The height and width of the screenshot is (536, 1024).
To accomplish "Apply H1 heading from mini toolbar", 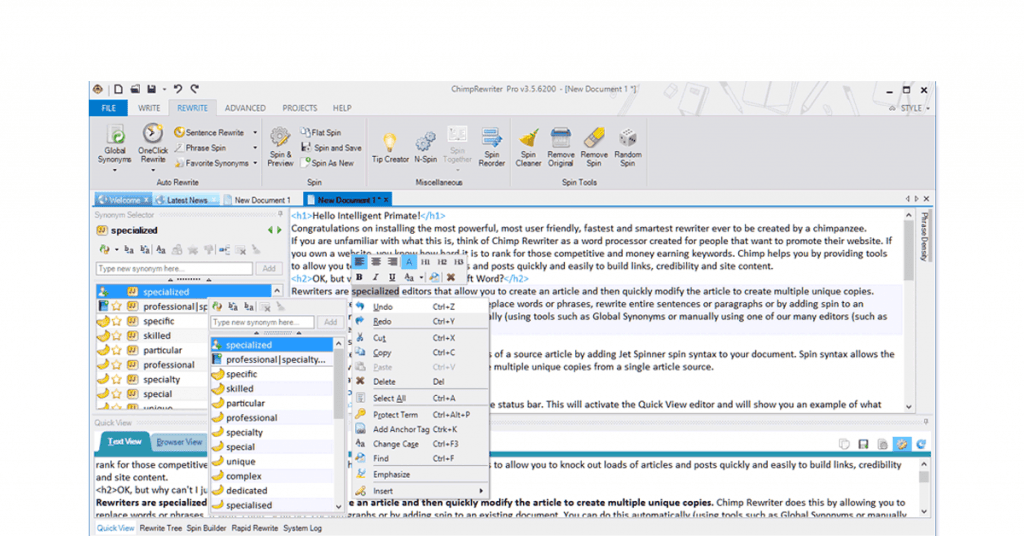I will [x=425, y=262].
